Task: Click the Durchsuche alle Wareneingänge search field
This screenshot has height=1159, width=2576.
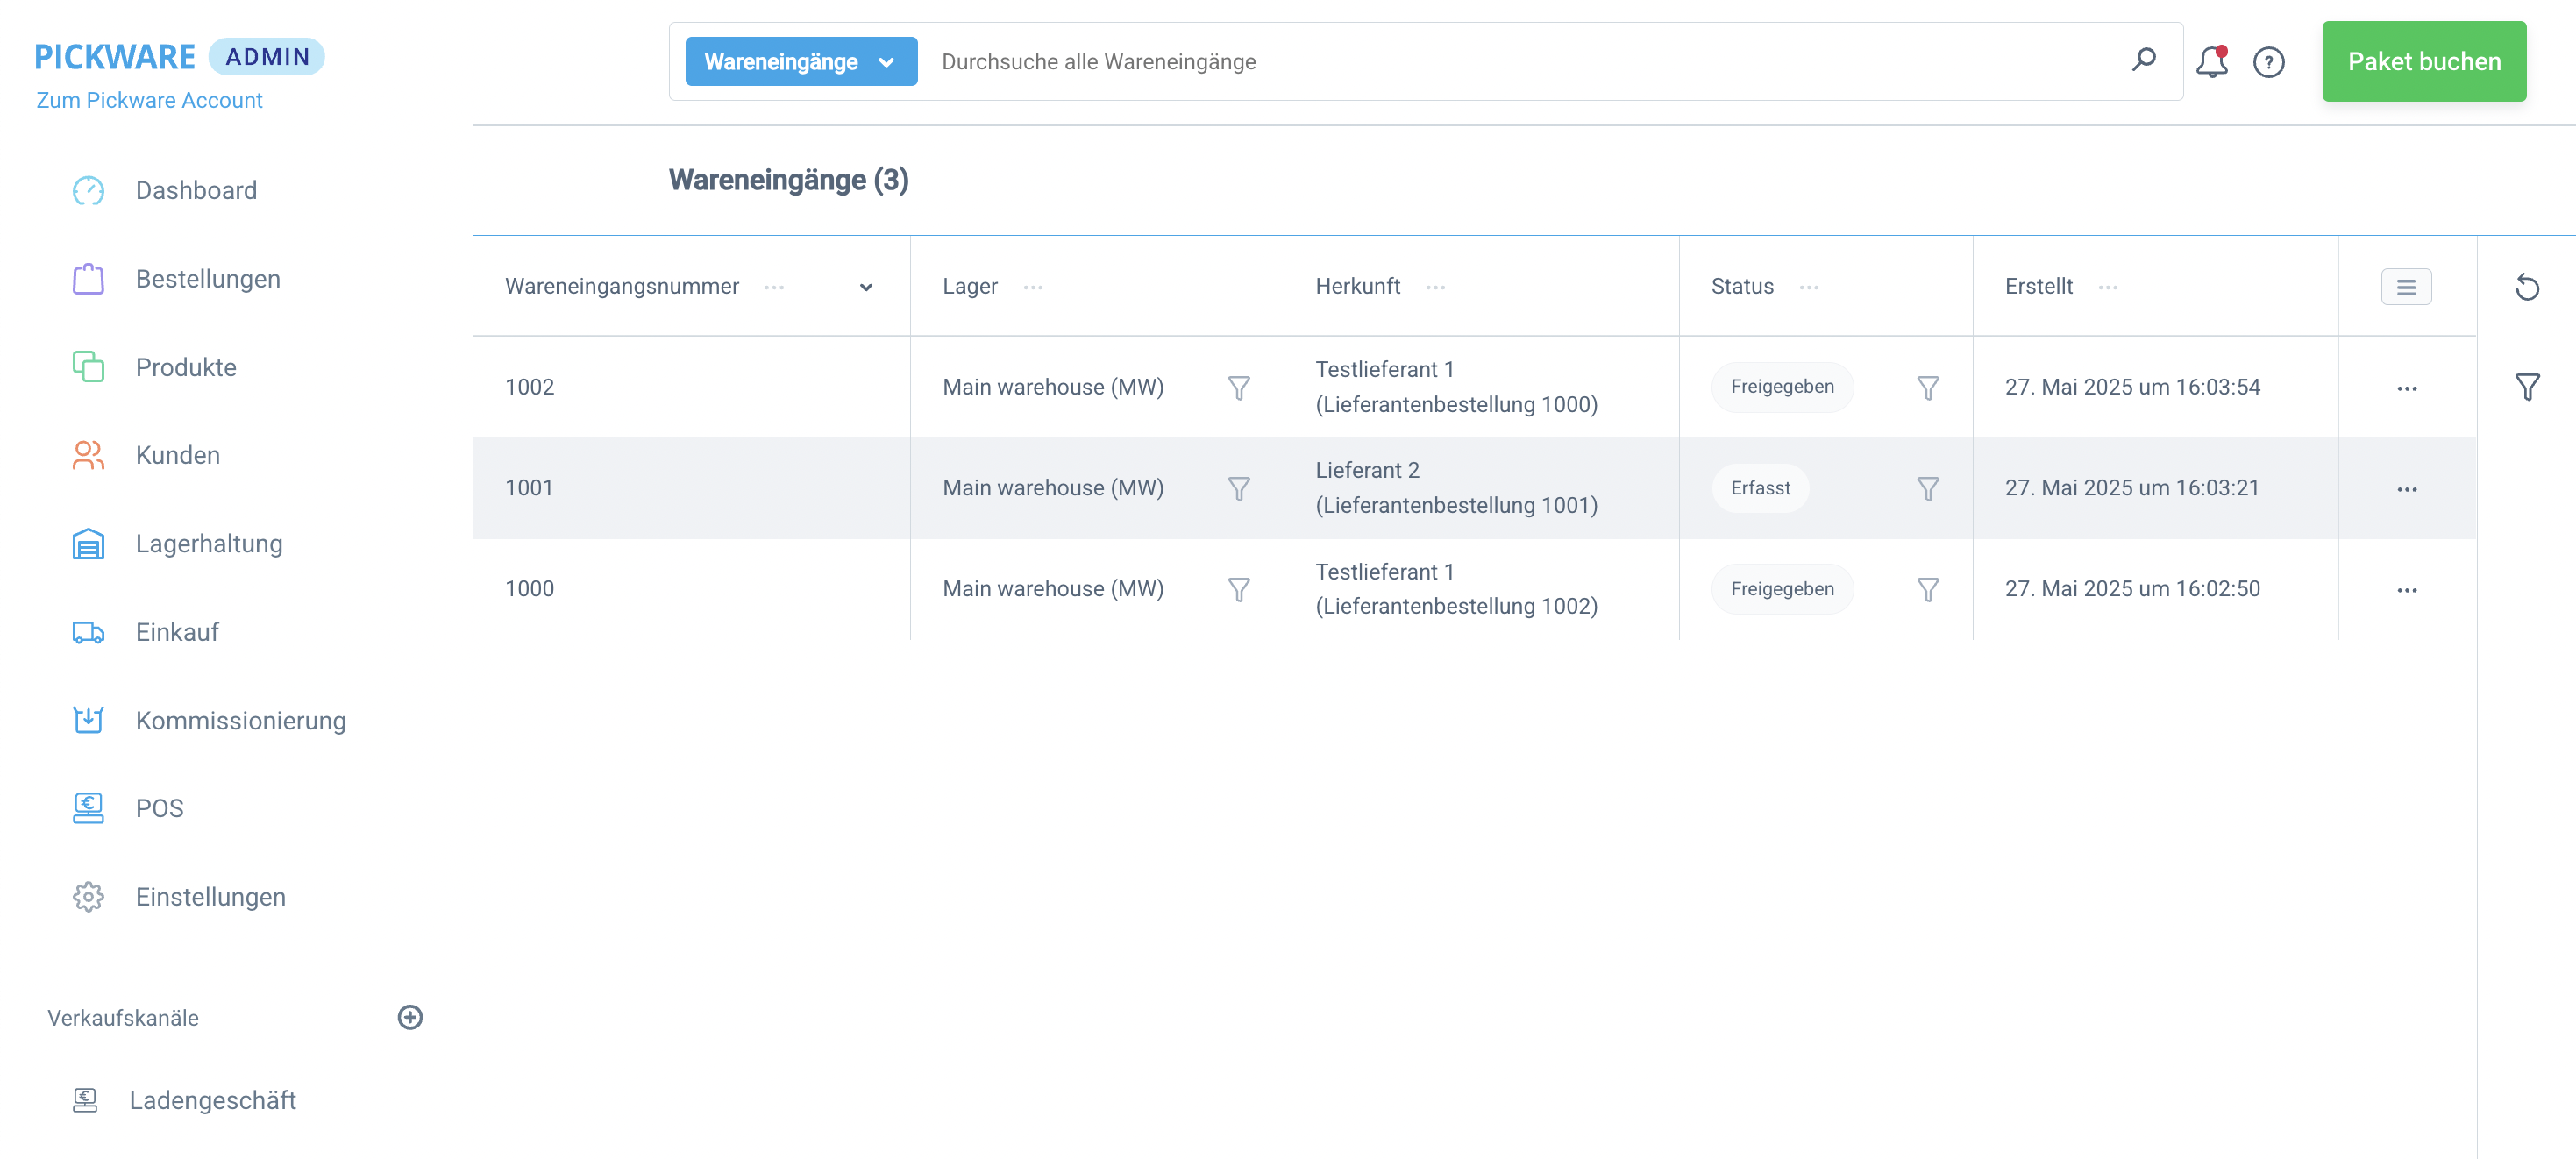Action: coord(1500,62)
